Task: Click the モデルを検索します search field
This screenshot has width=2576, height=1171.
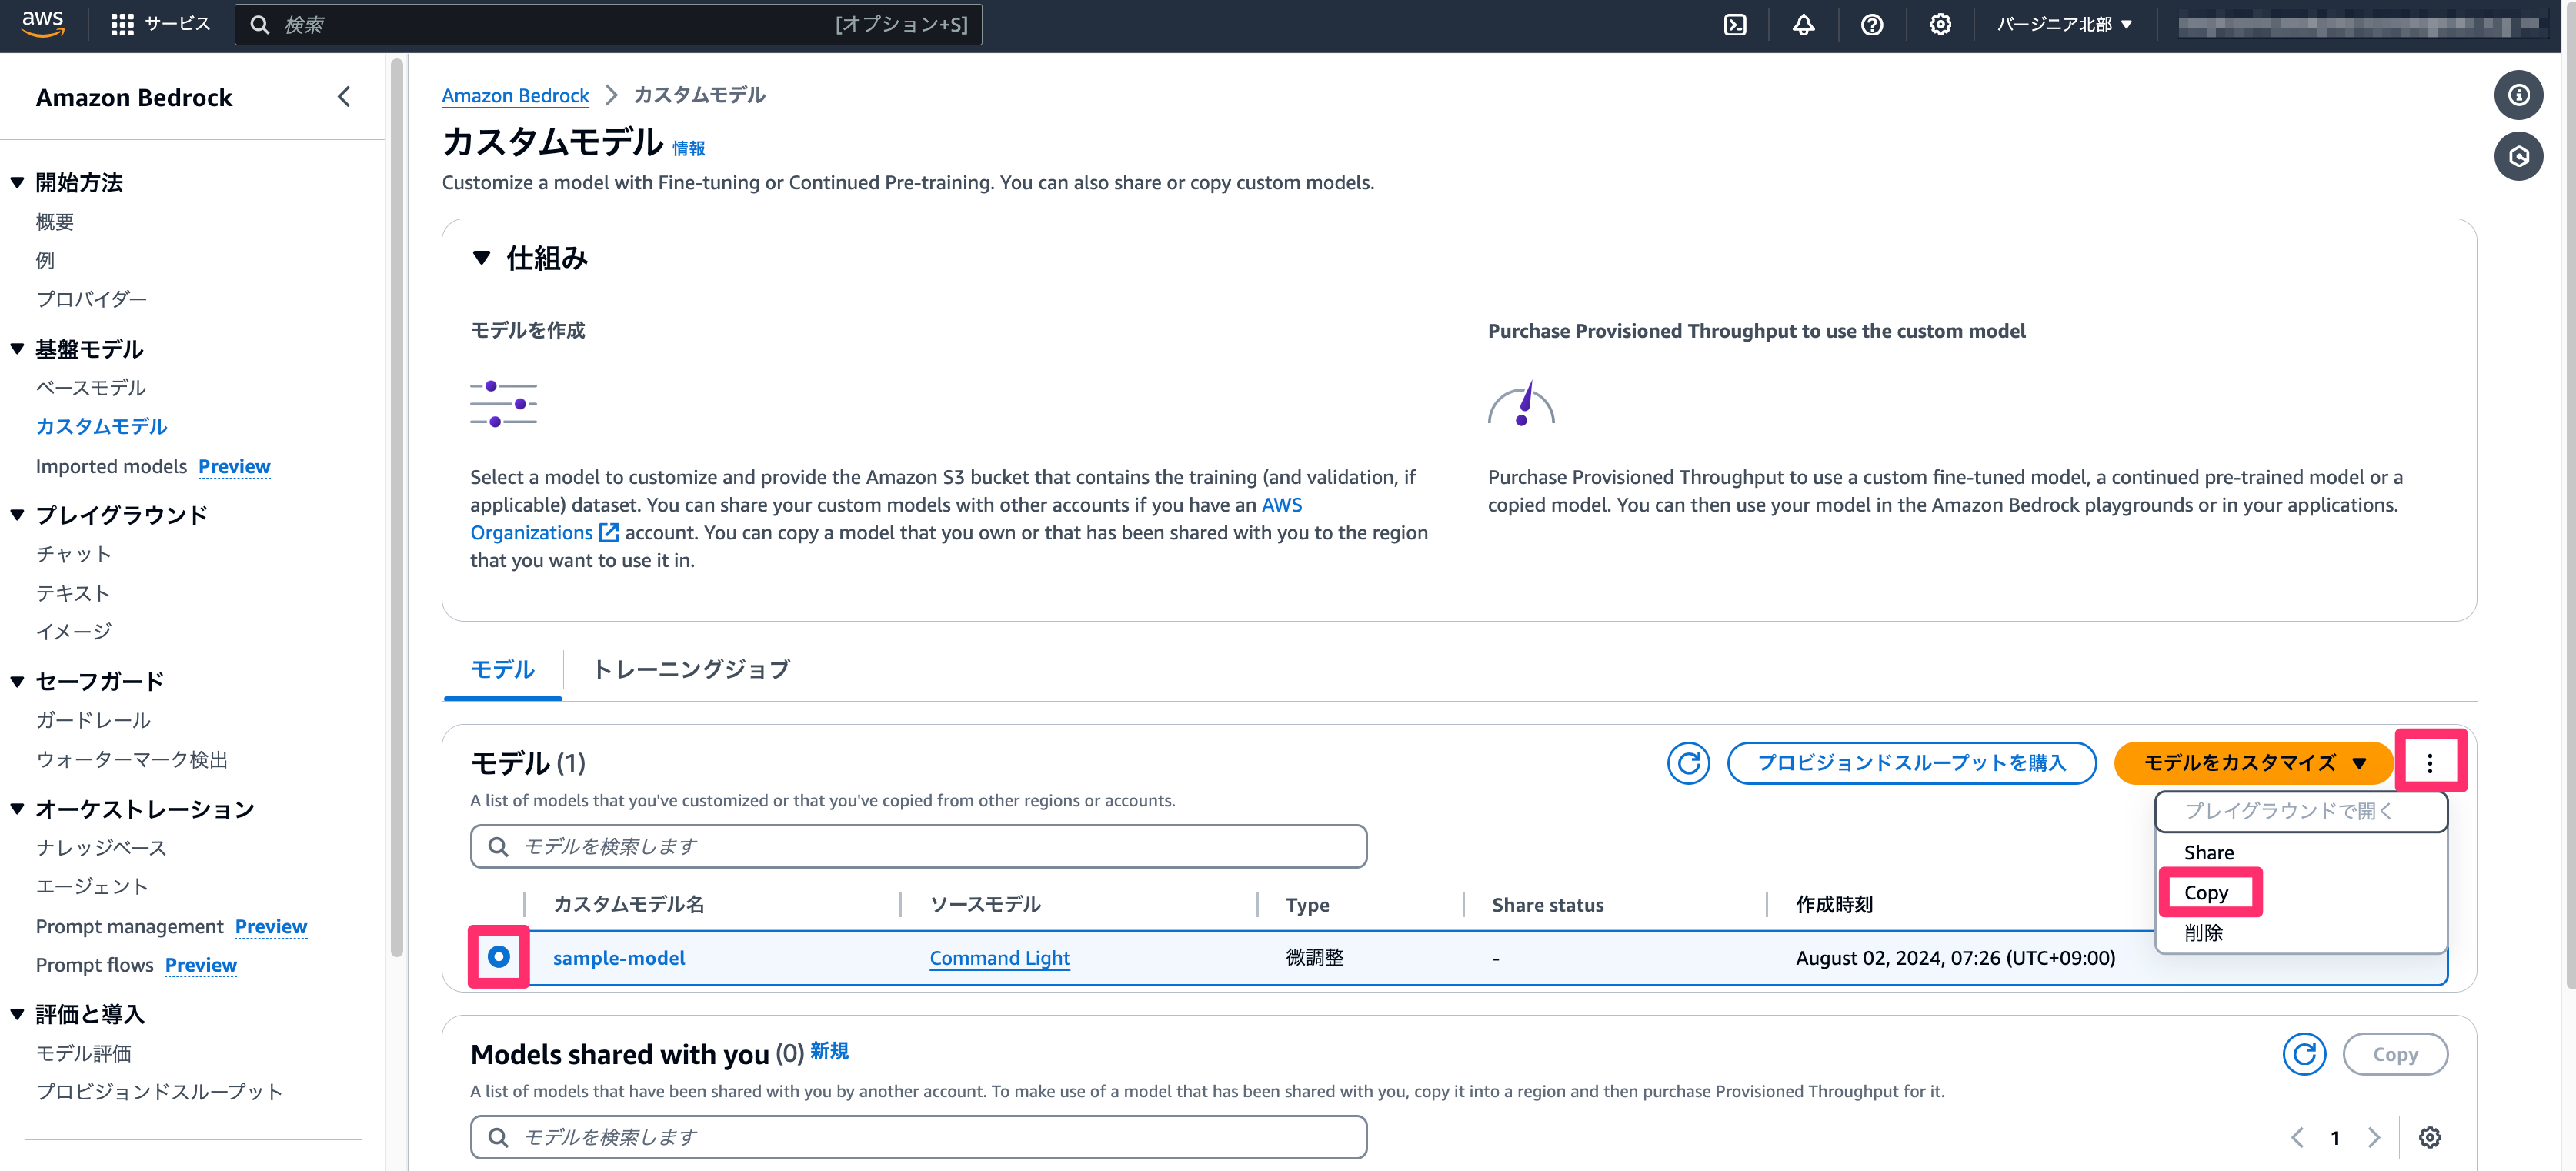Action: pos(918,846)
